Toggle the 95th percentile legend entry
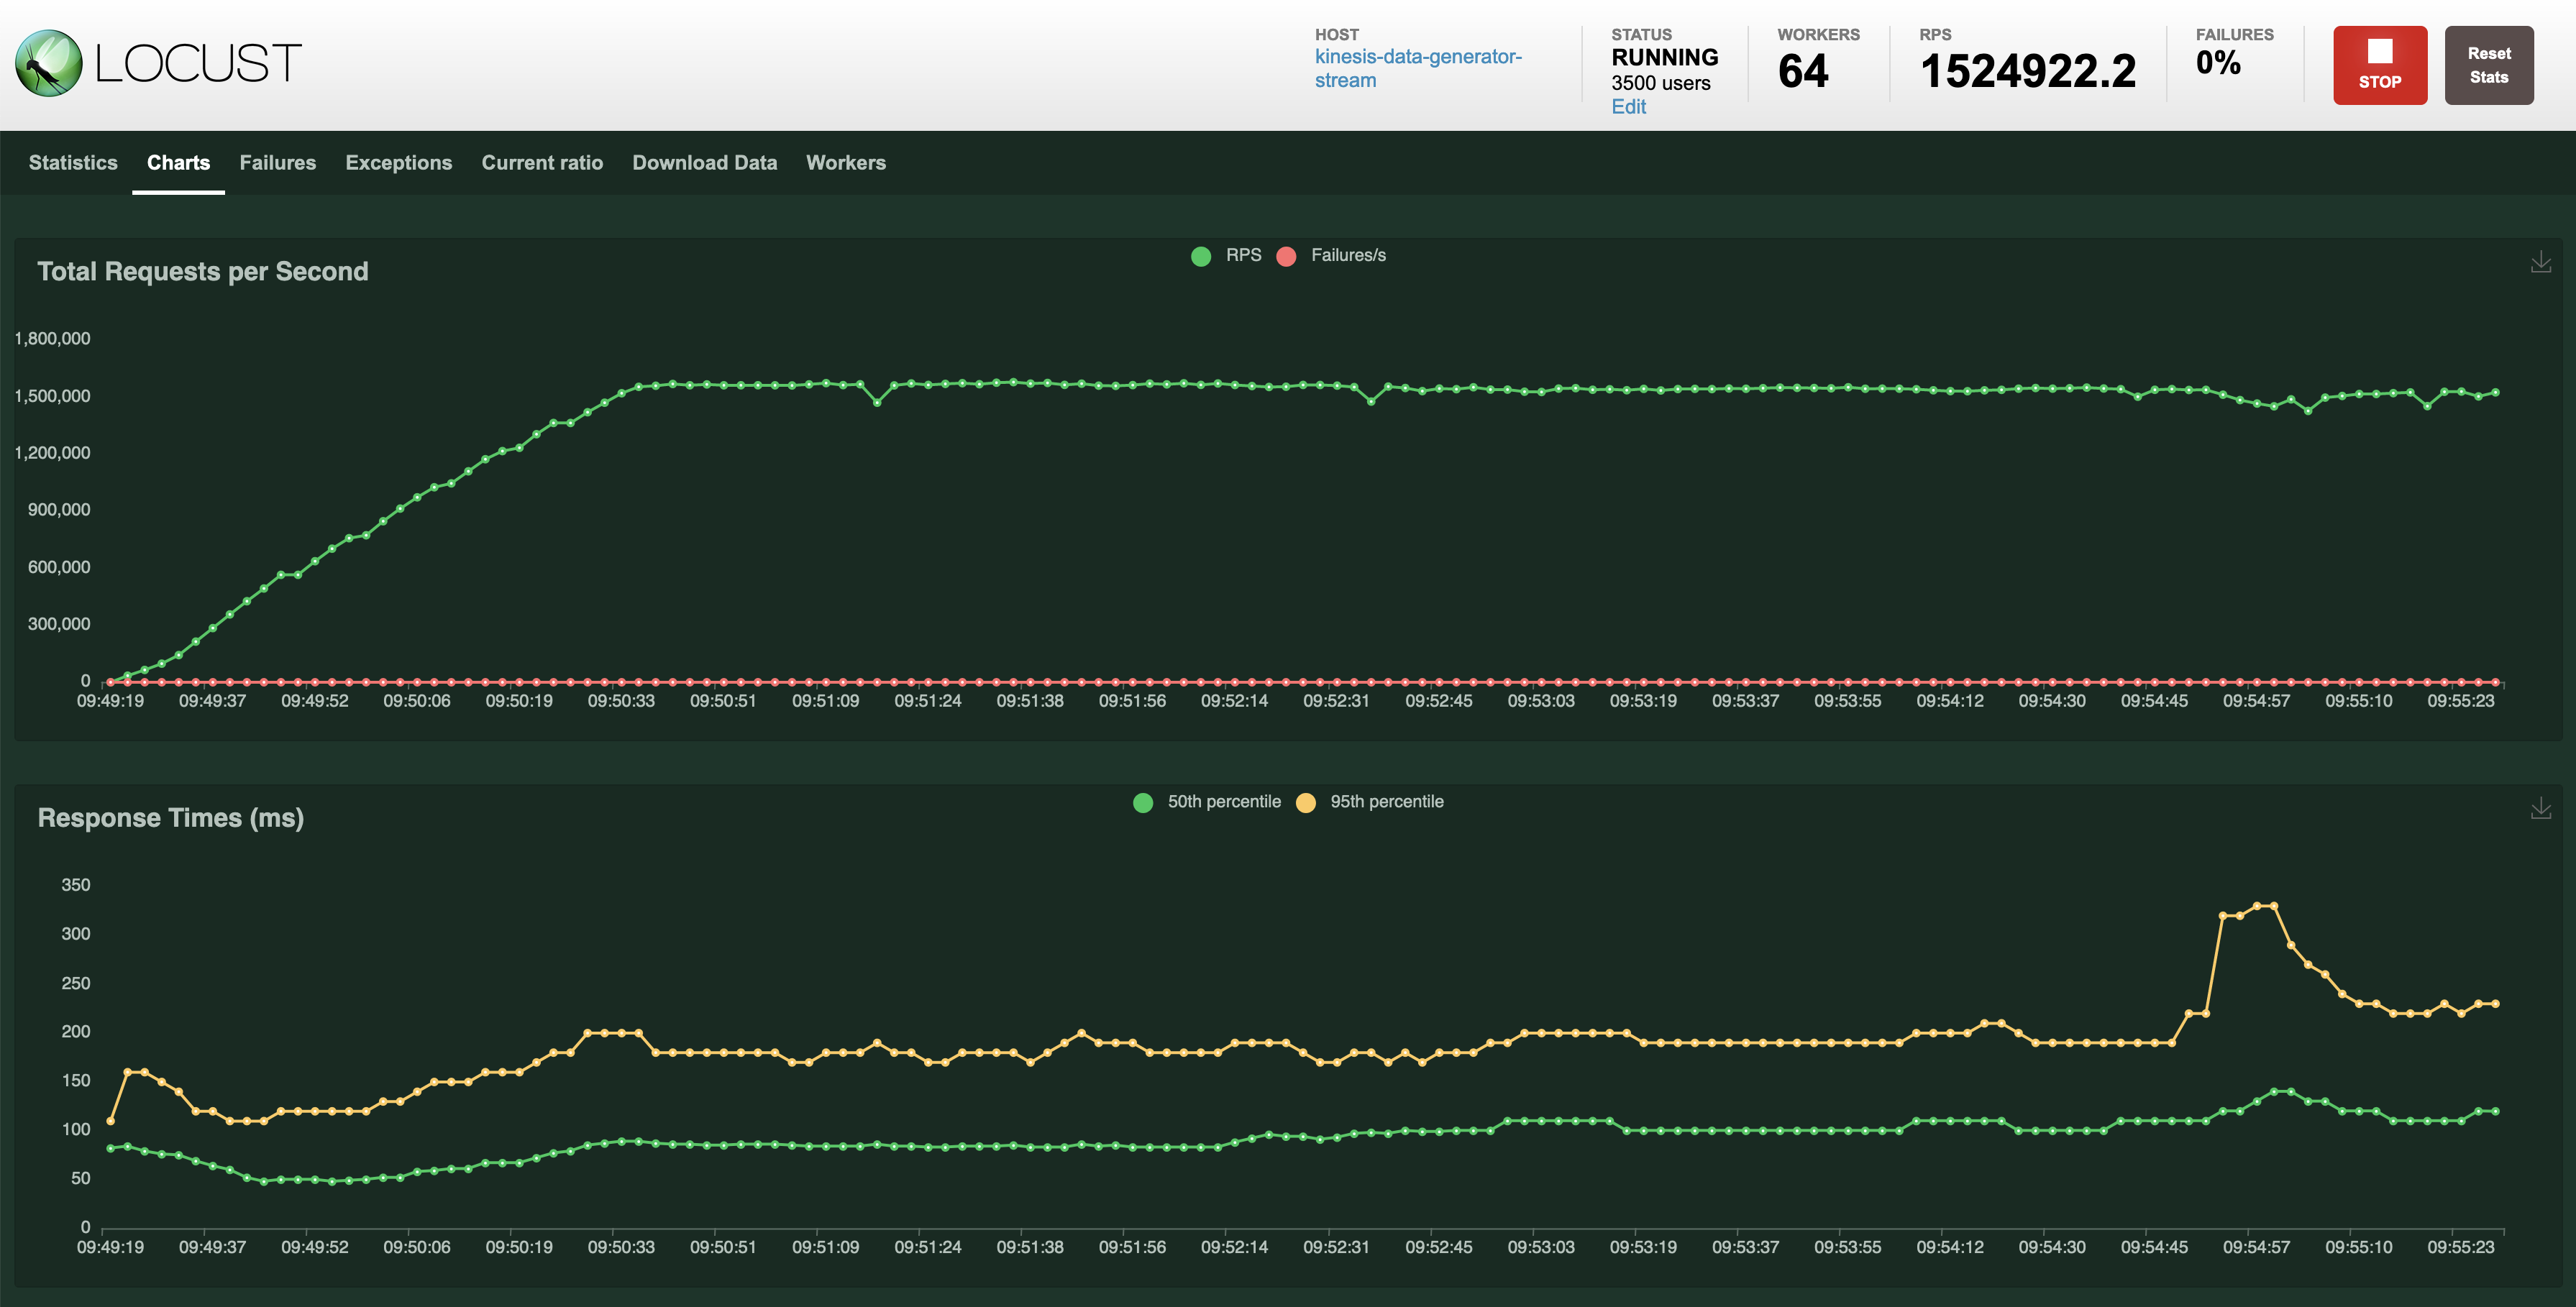This screenshot has height=1307, width=2576. tap(1386, 802)
